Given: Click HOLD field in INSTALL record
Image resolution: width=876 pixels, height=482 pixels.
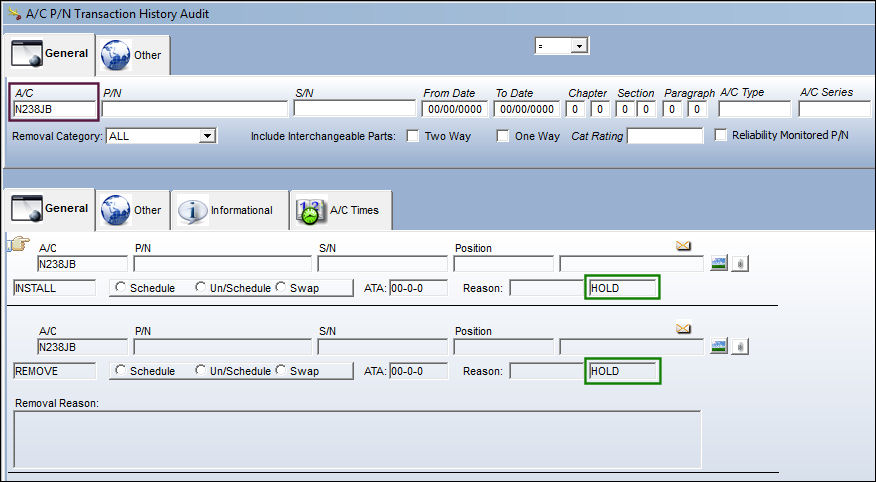Looking at the screenshot, I should pyautogui.click(x=622, y=288).
